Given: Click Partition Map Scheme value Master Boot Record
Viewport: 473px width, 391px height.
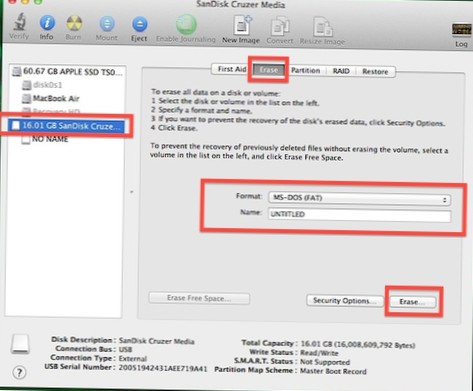Looking at the screenshot, I should (333, 371).
